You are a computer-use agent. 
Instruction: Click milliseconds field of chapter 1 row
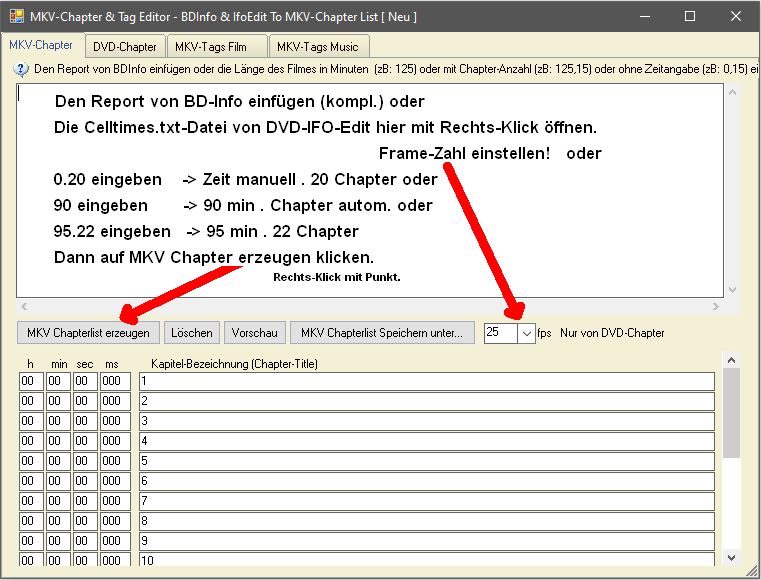(x=116, y=381)
